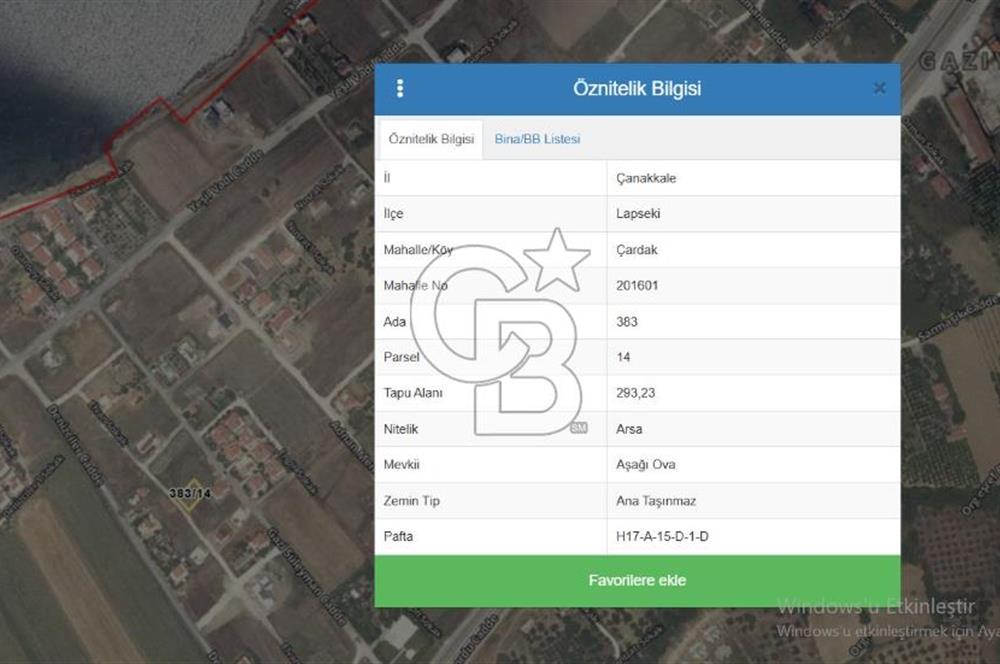Click the Nitelik value Arsa

[629, 429]
